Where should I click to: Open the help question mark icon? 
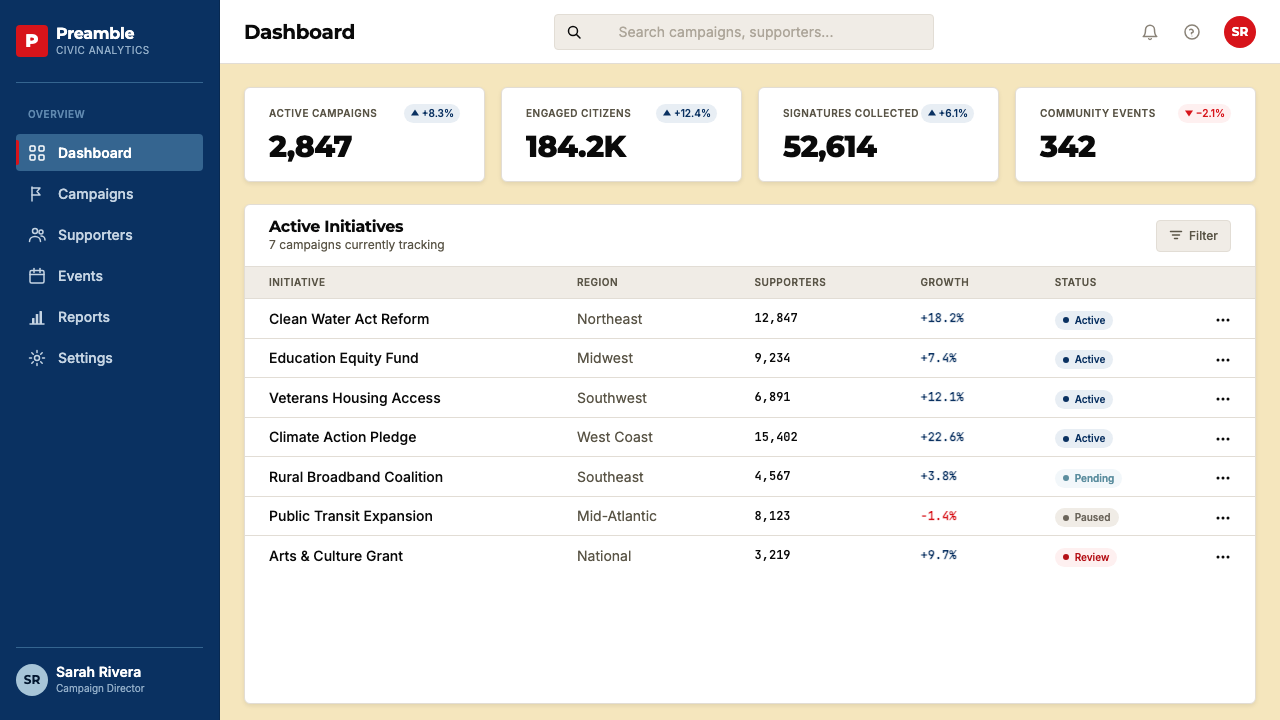click(x=1192, y=32)
